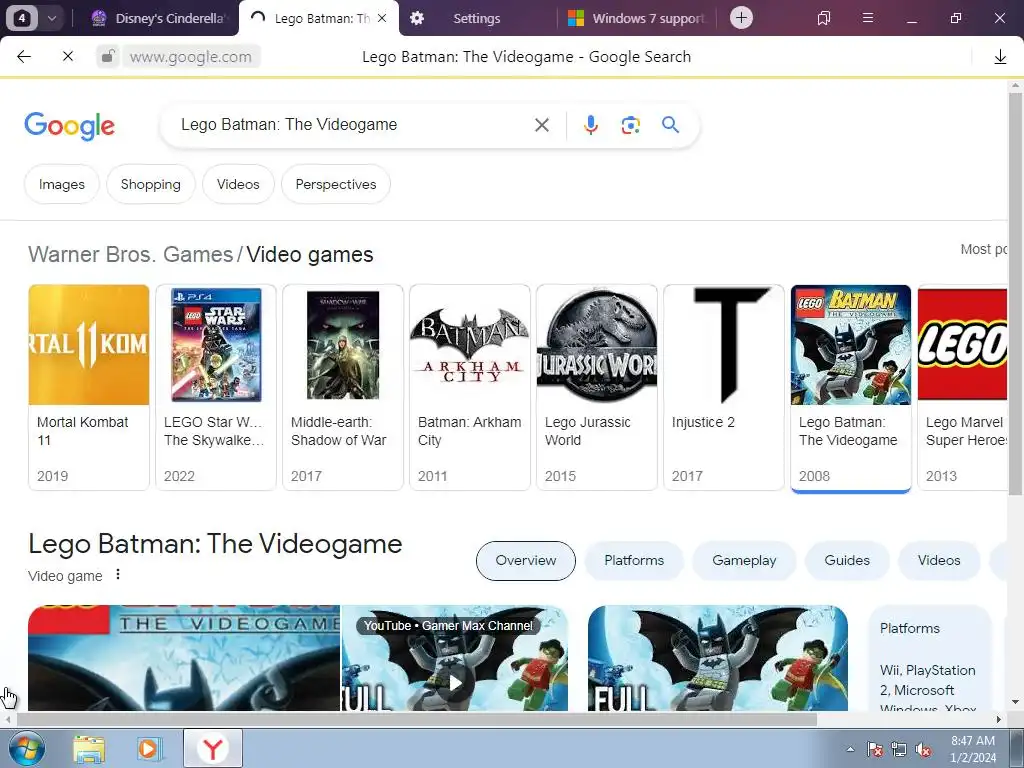Viewport: 1024px width, 768px height.
Task: Show hidden system tray icons
Action: 850,749
